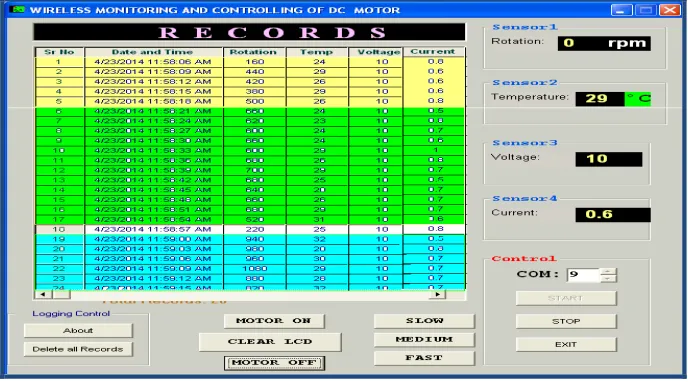Increase COM port number with up arrow
This screenshot has height=382, width=688.
(x=608, y=271)
